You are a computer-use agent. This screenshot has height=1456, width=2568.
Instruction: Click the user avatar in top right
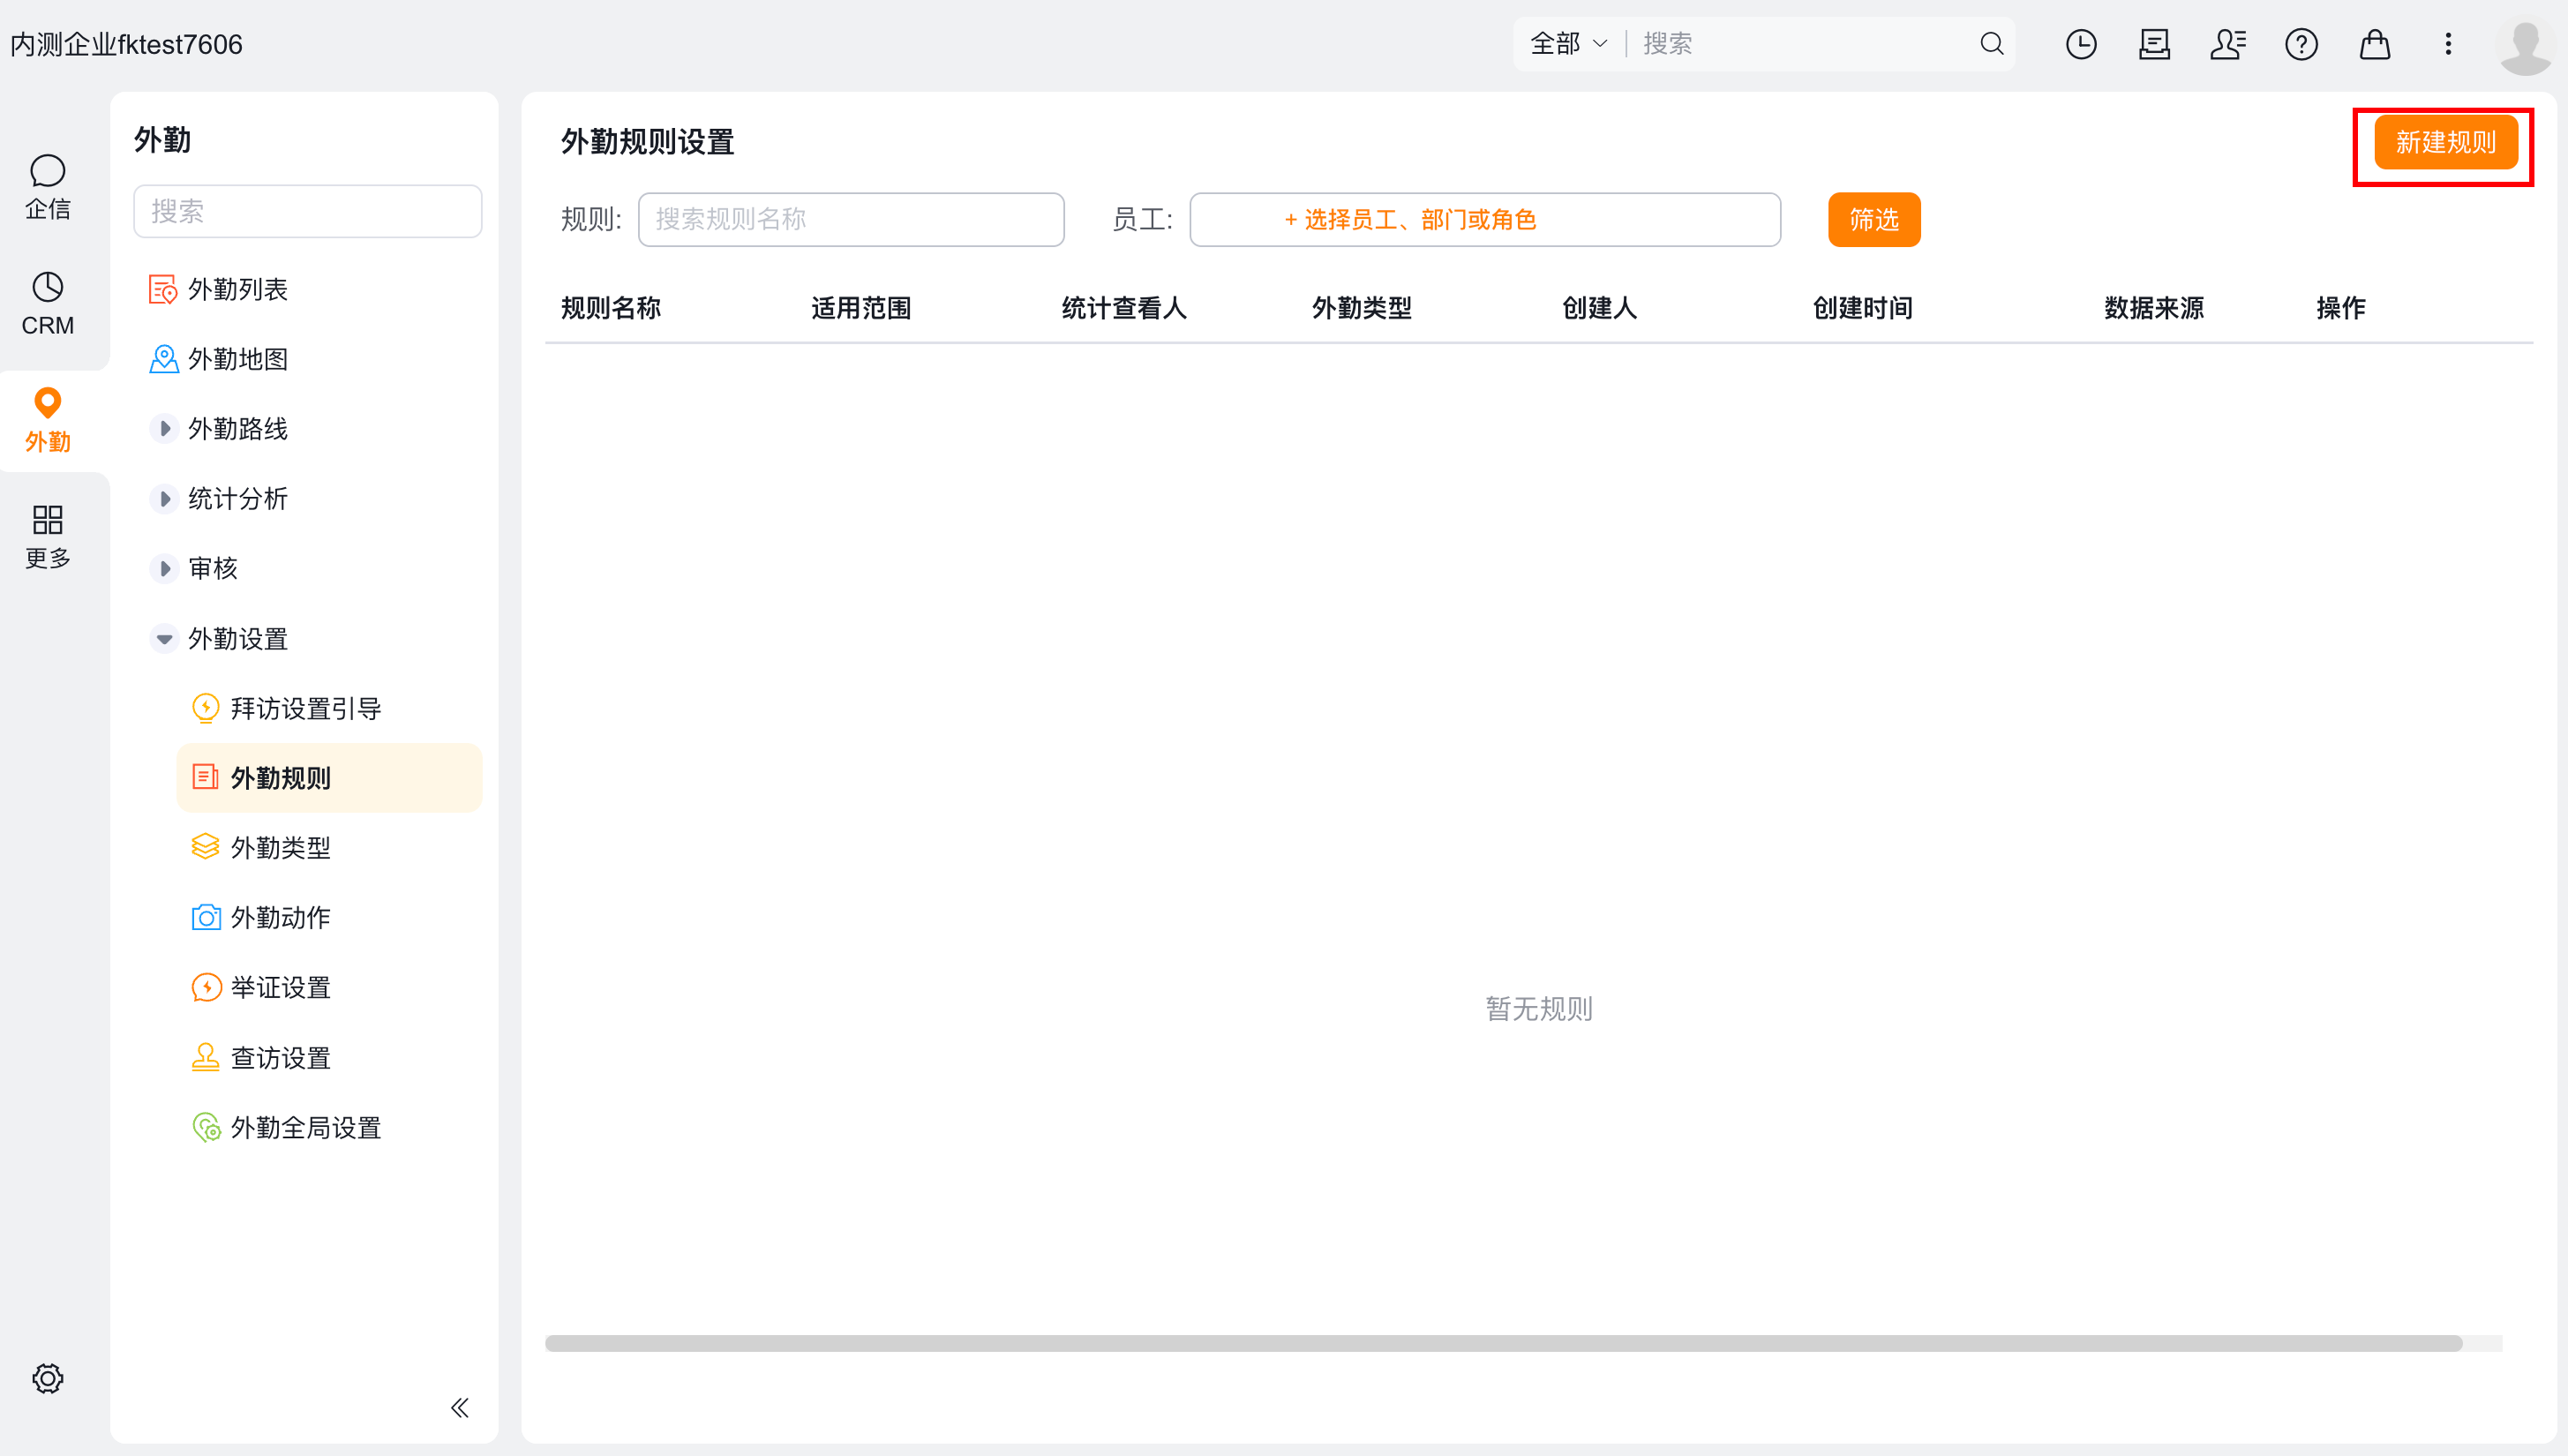click(2525, 46)
